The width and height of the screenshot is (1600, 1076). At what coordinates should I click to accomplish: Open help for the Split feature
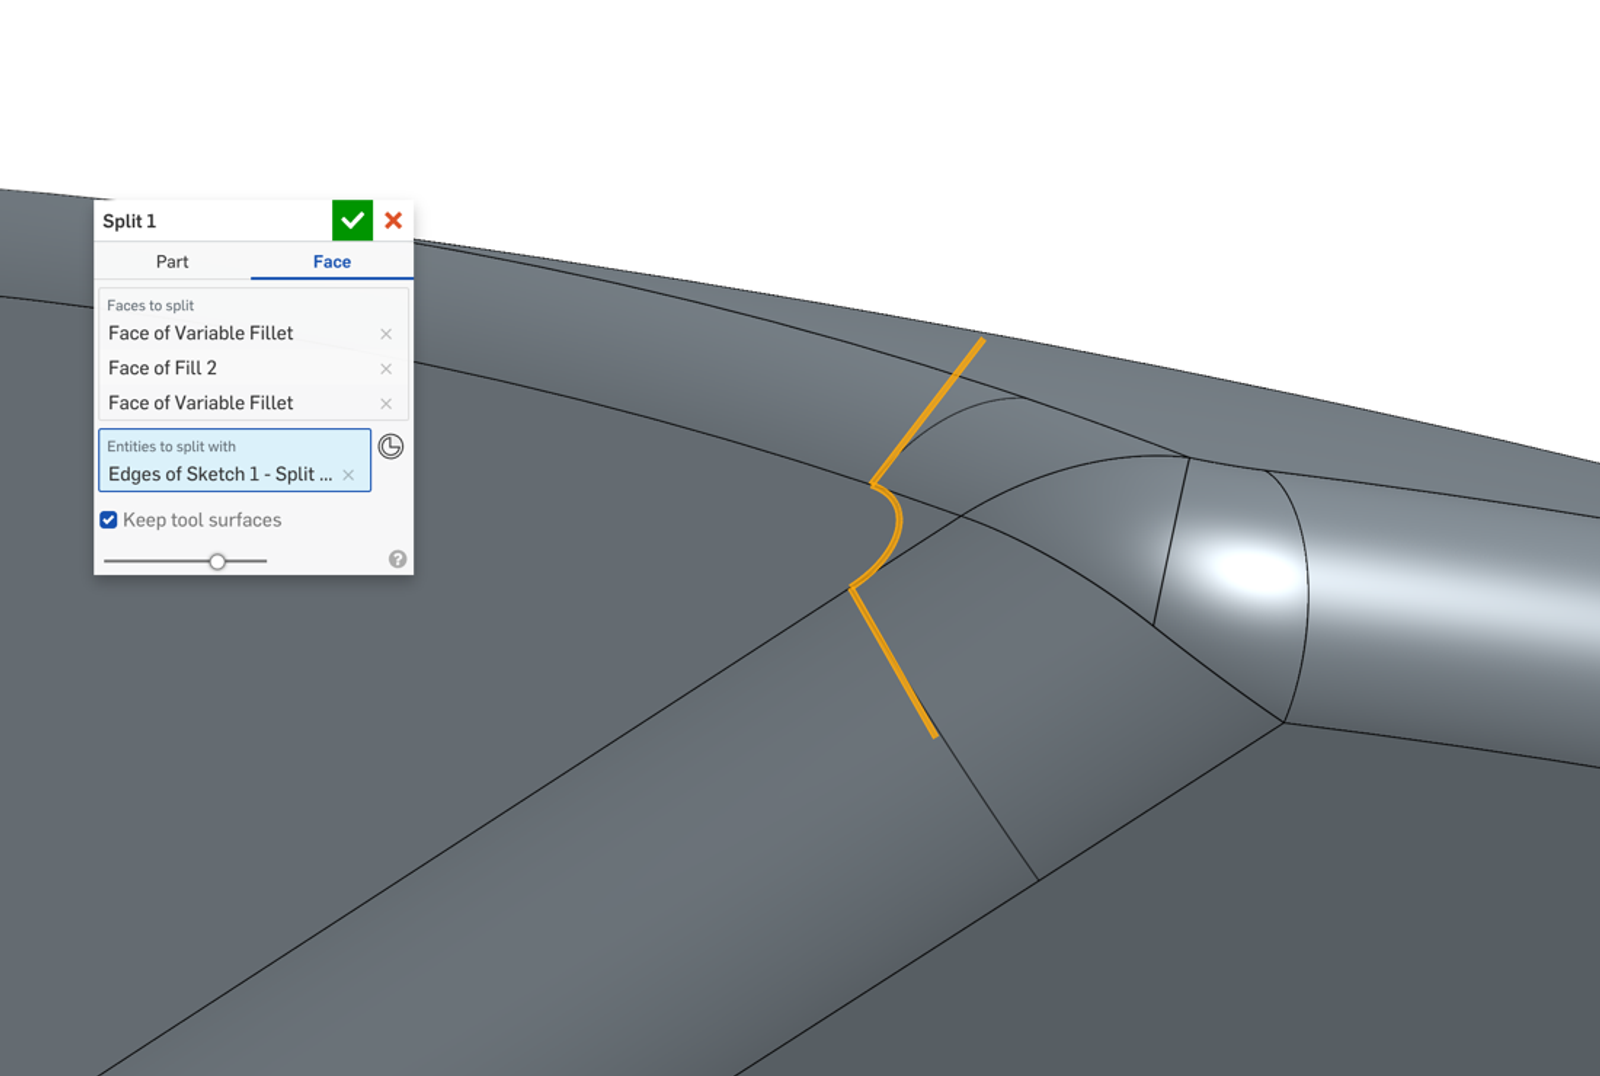click(x=397, y=559)
